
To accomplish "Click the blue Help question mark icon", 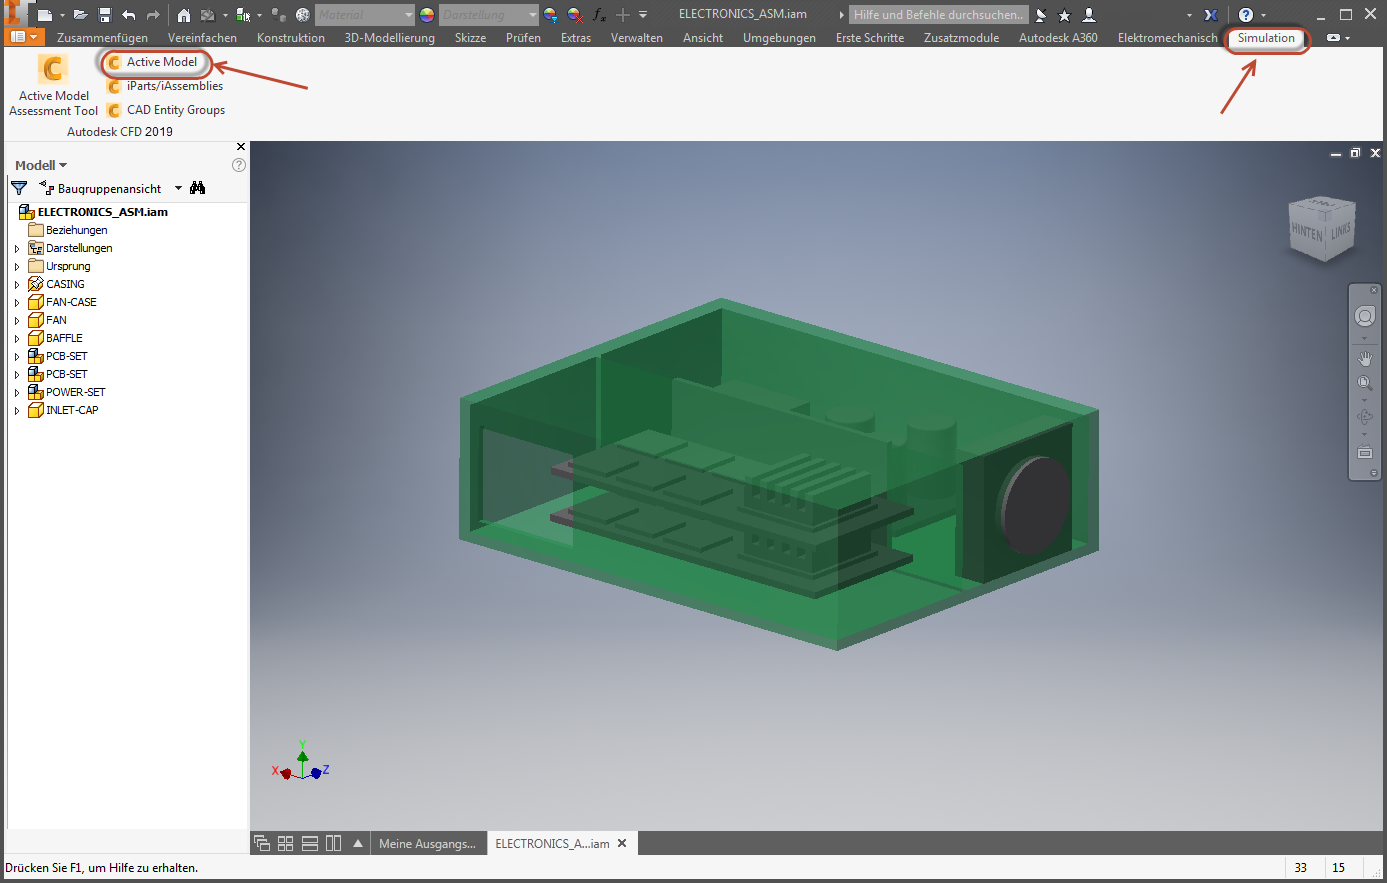I will [1246, 15].
